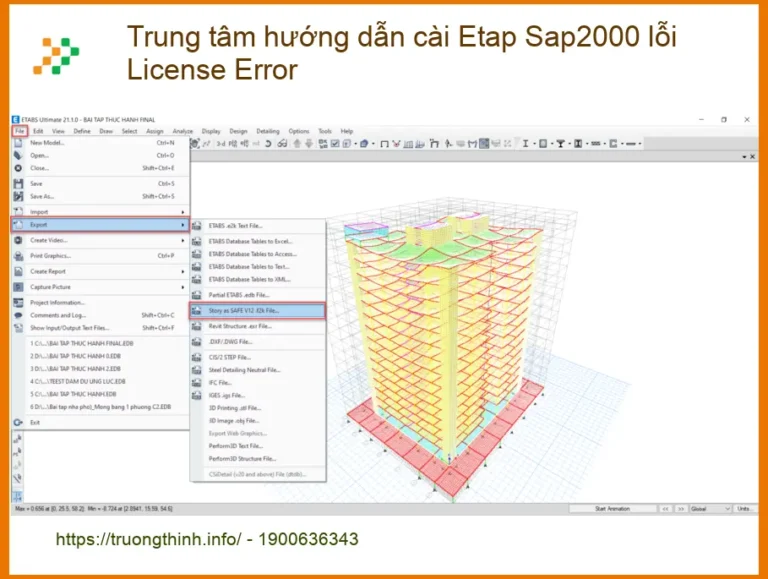The width and height of the screenshot is (768, 579).
Task: Choose ETABS Database Tables to Excel
Action: click(258, 241)
